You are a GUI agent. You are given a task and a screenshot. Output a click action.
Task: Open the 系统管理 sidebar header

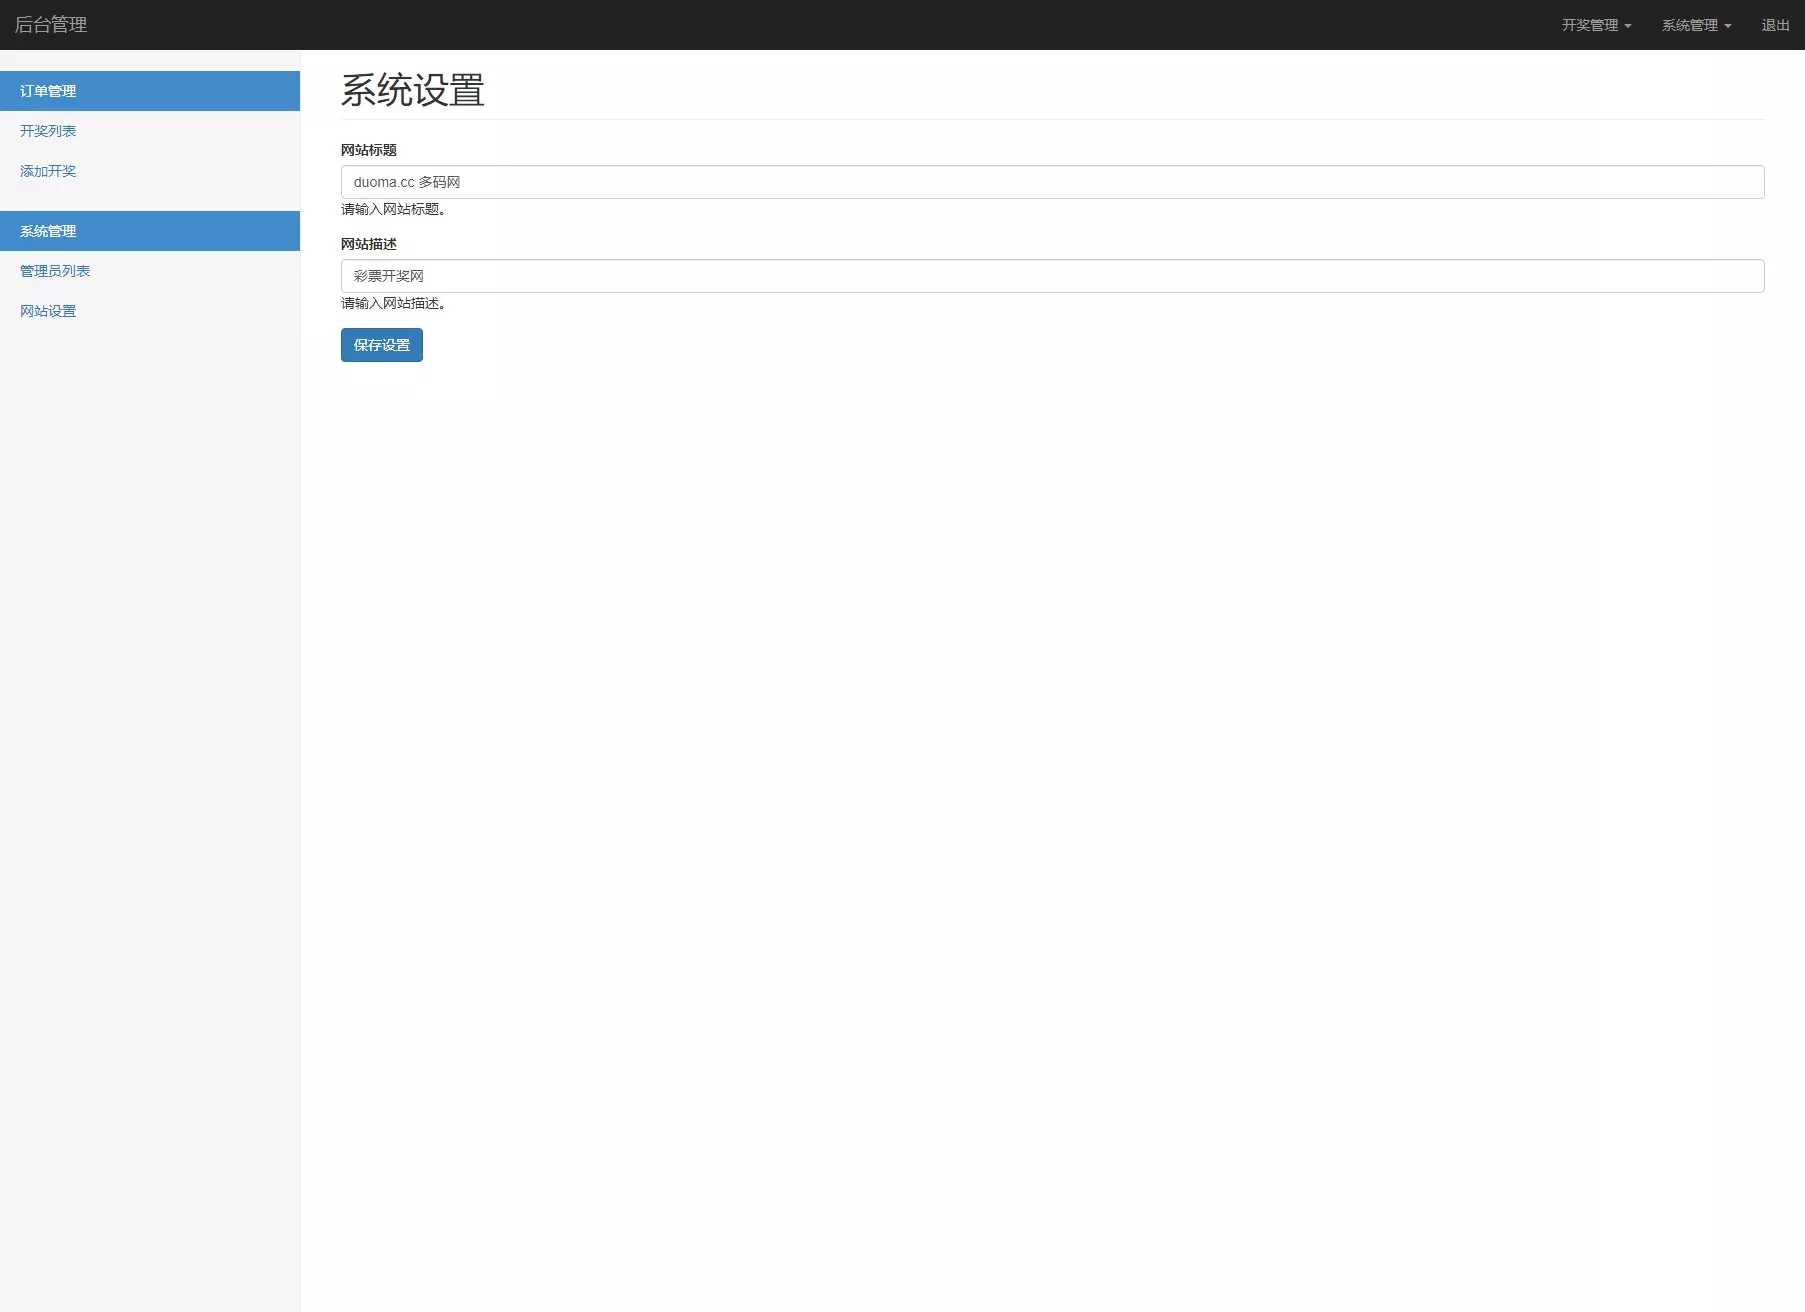point(48,231)
